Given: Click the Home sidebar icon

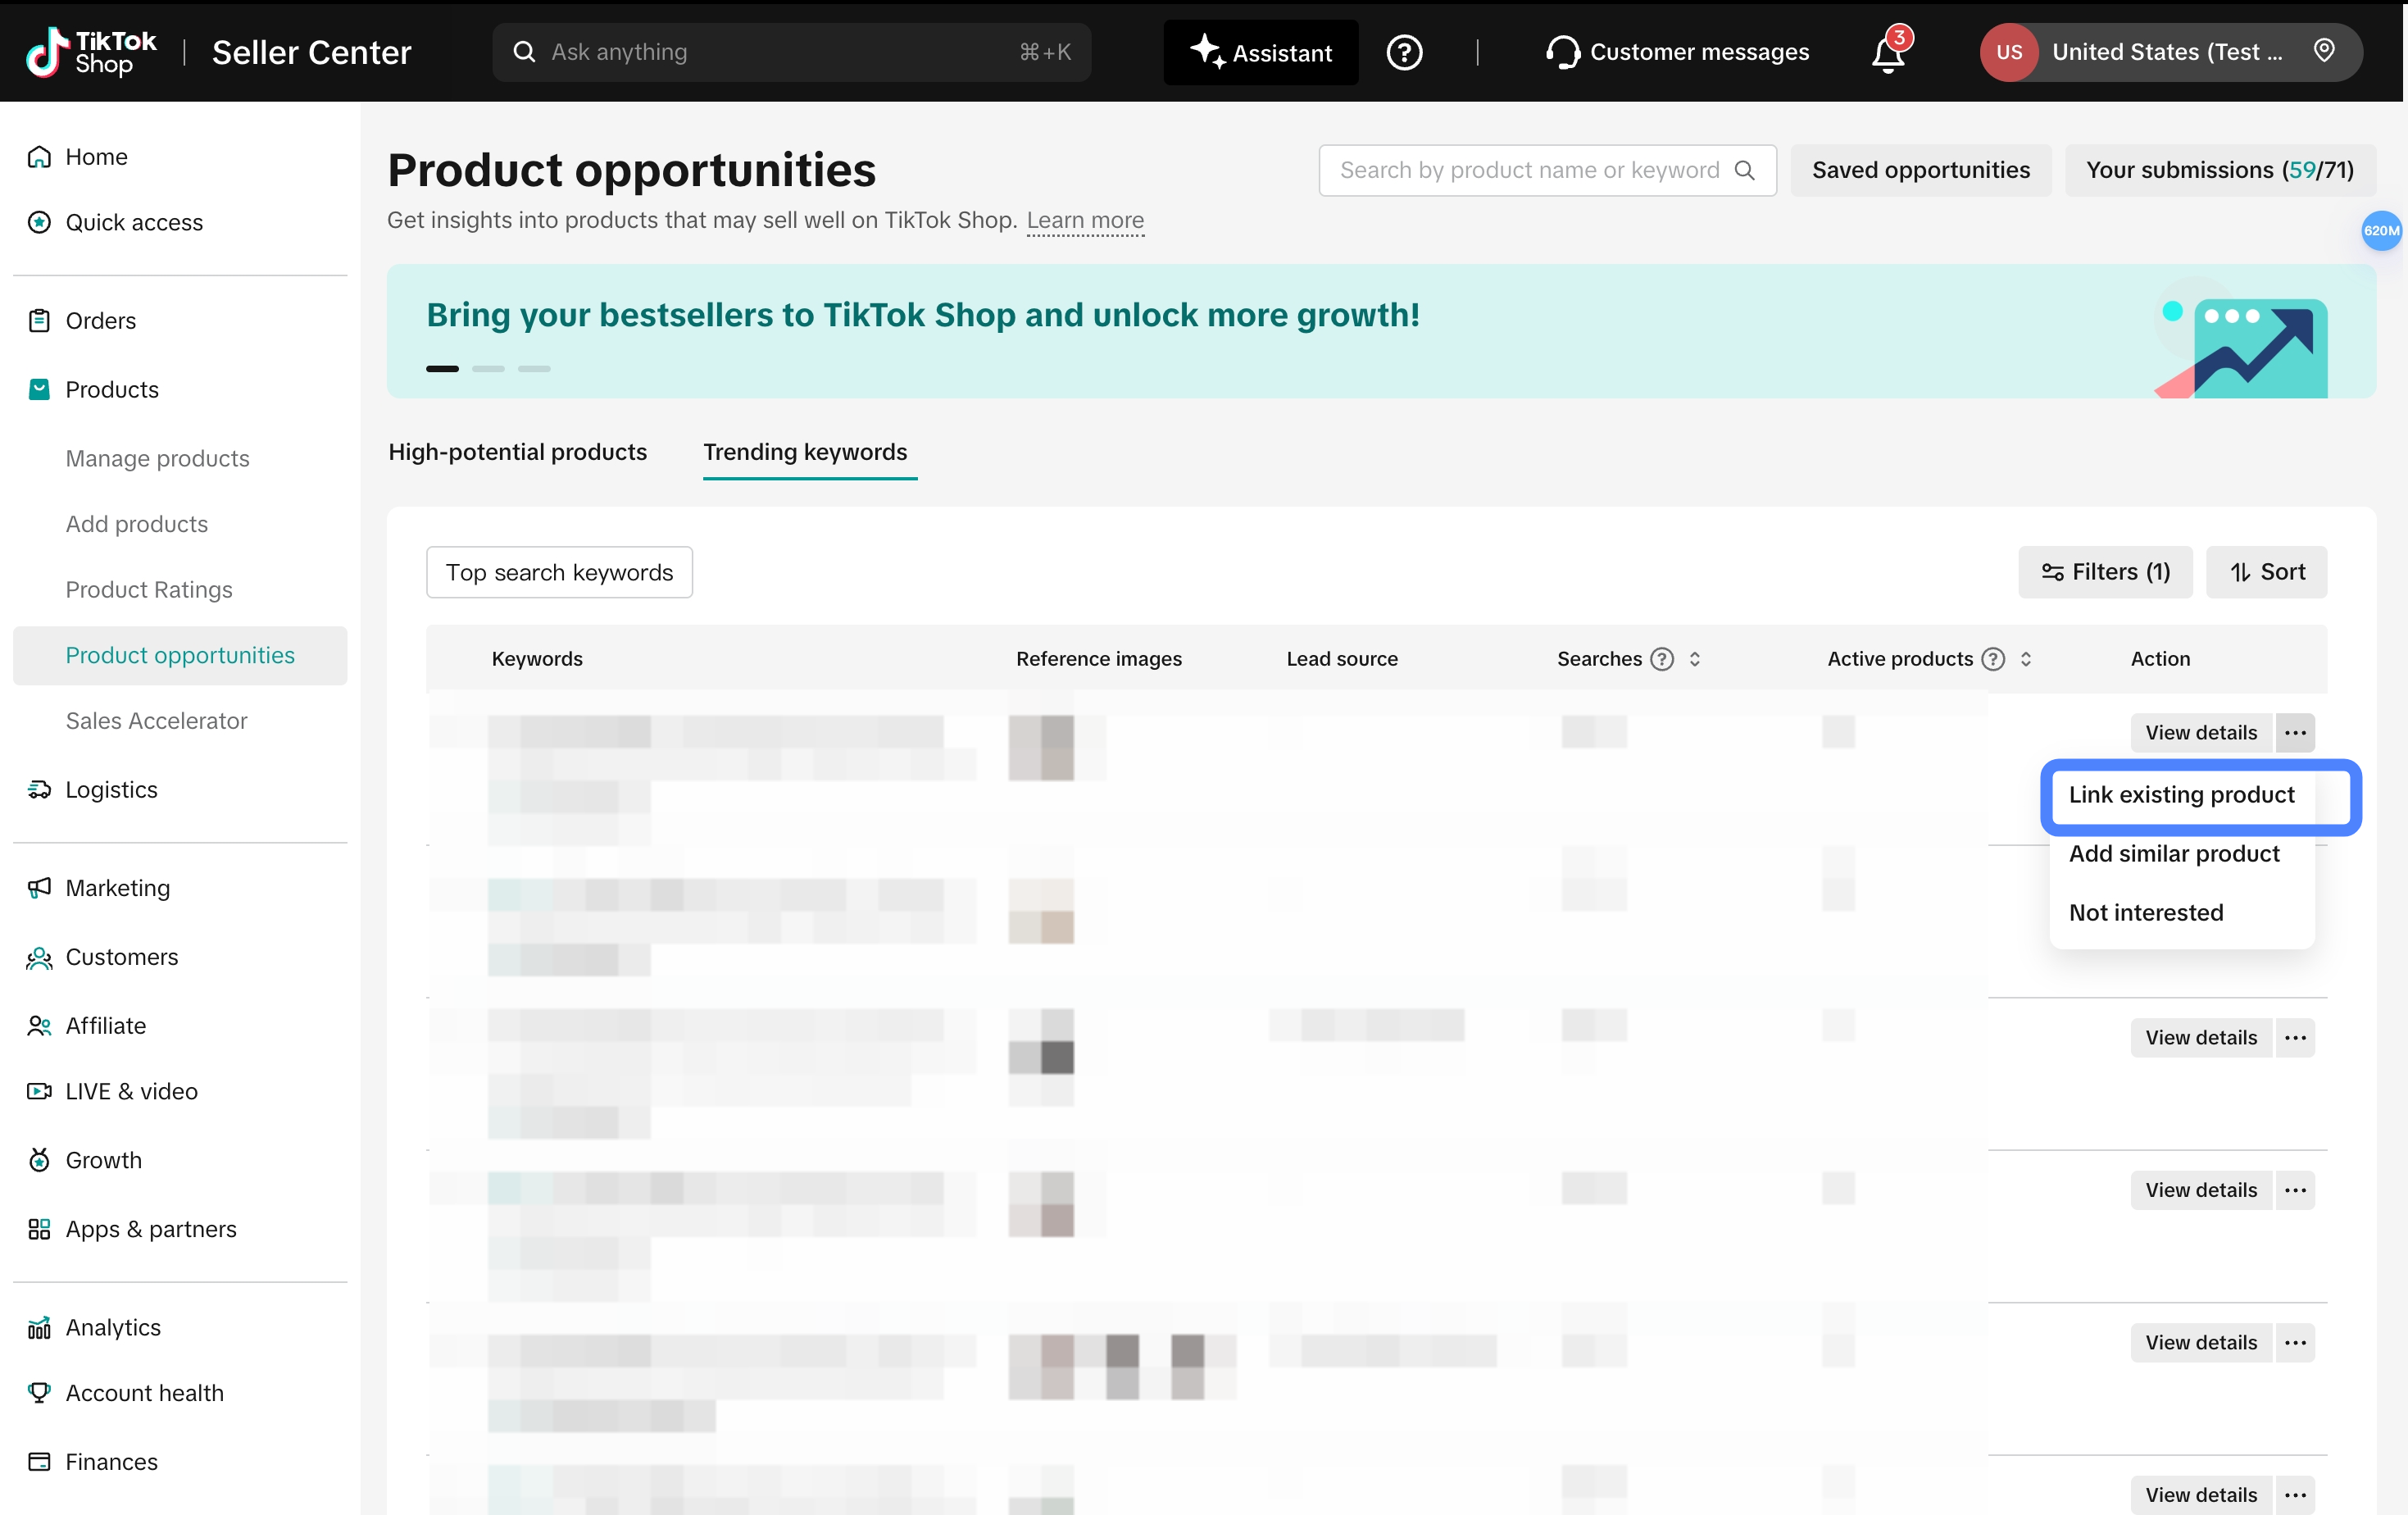Looking at the screenshot, I should 39,157.
